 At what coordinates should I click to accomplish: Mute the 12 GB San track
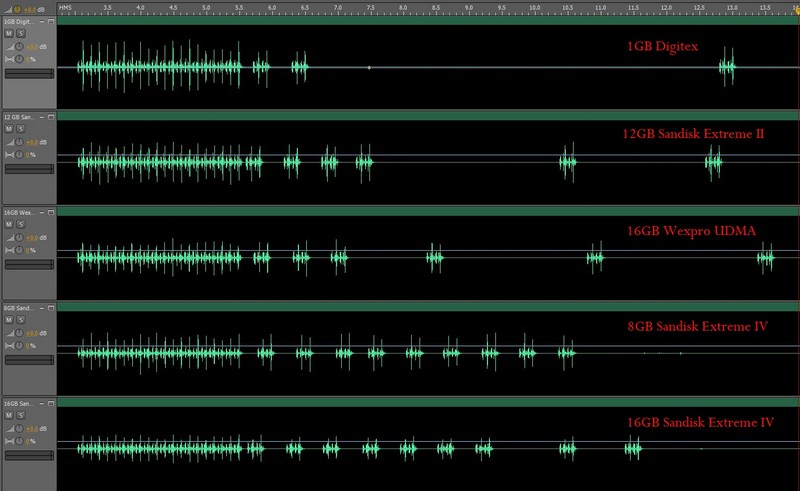click(x=9, y=129)
